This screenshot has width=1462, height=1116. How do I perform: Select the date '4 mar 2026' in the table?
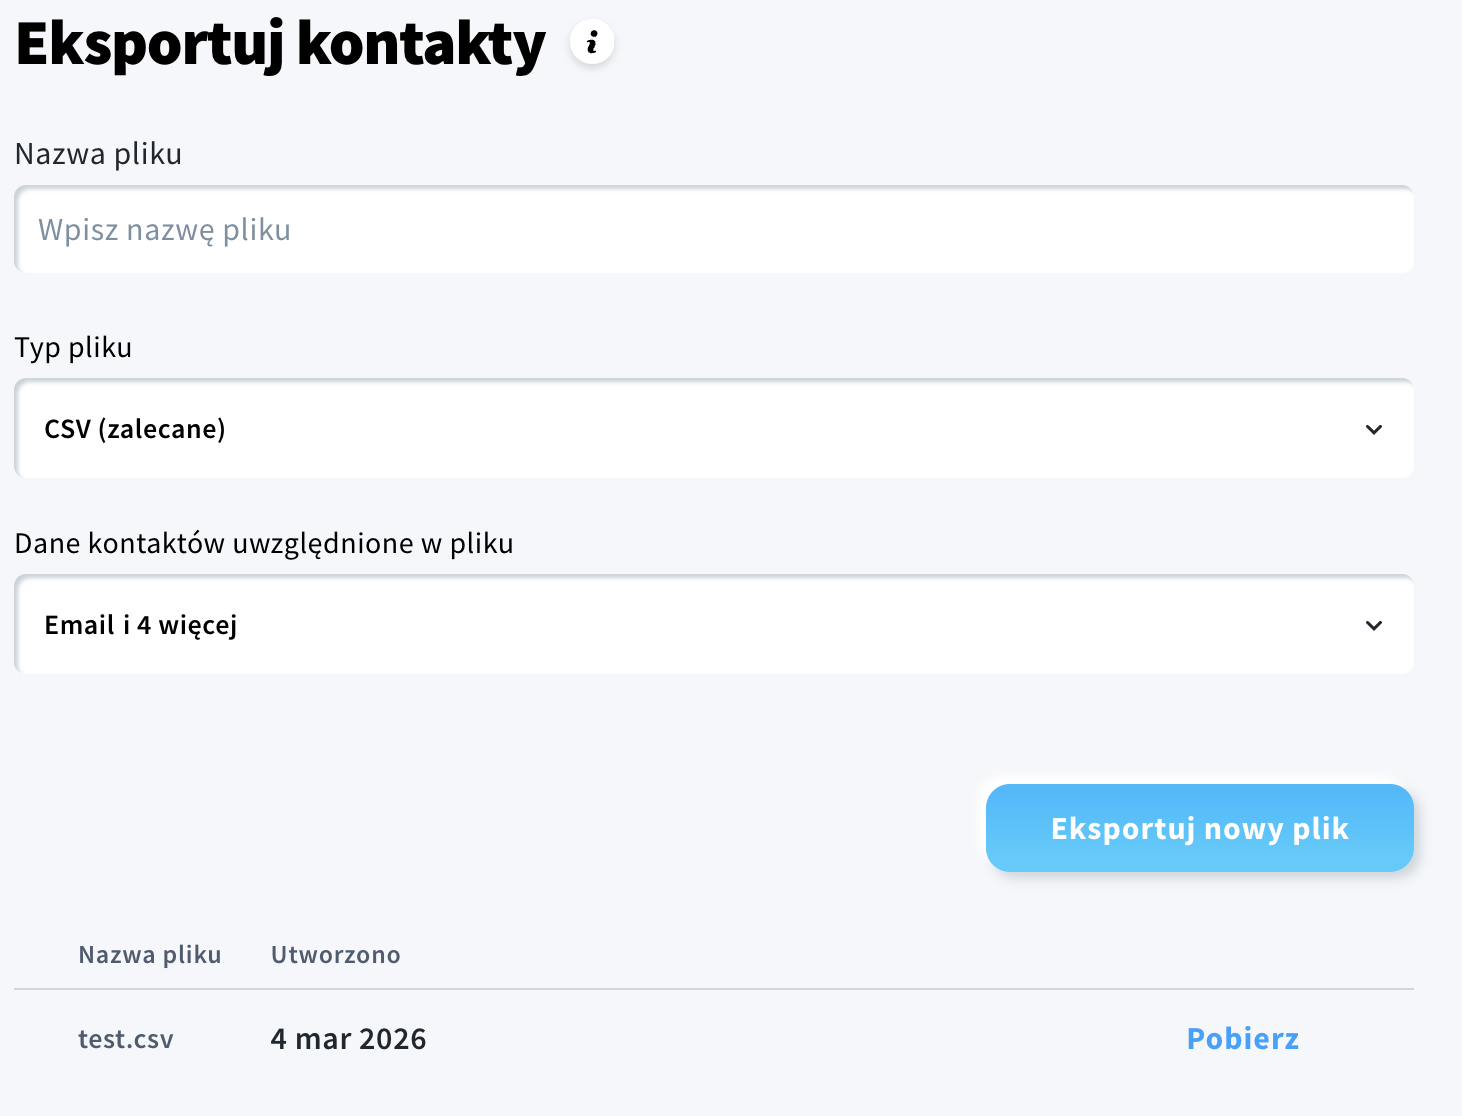click(x=348, y=1038)
